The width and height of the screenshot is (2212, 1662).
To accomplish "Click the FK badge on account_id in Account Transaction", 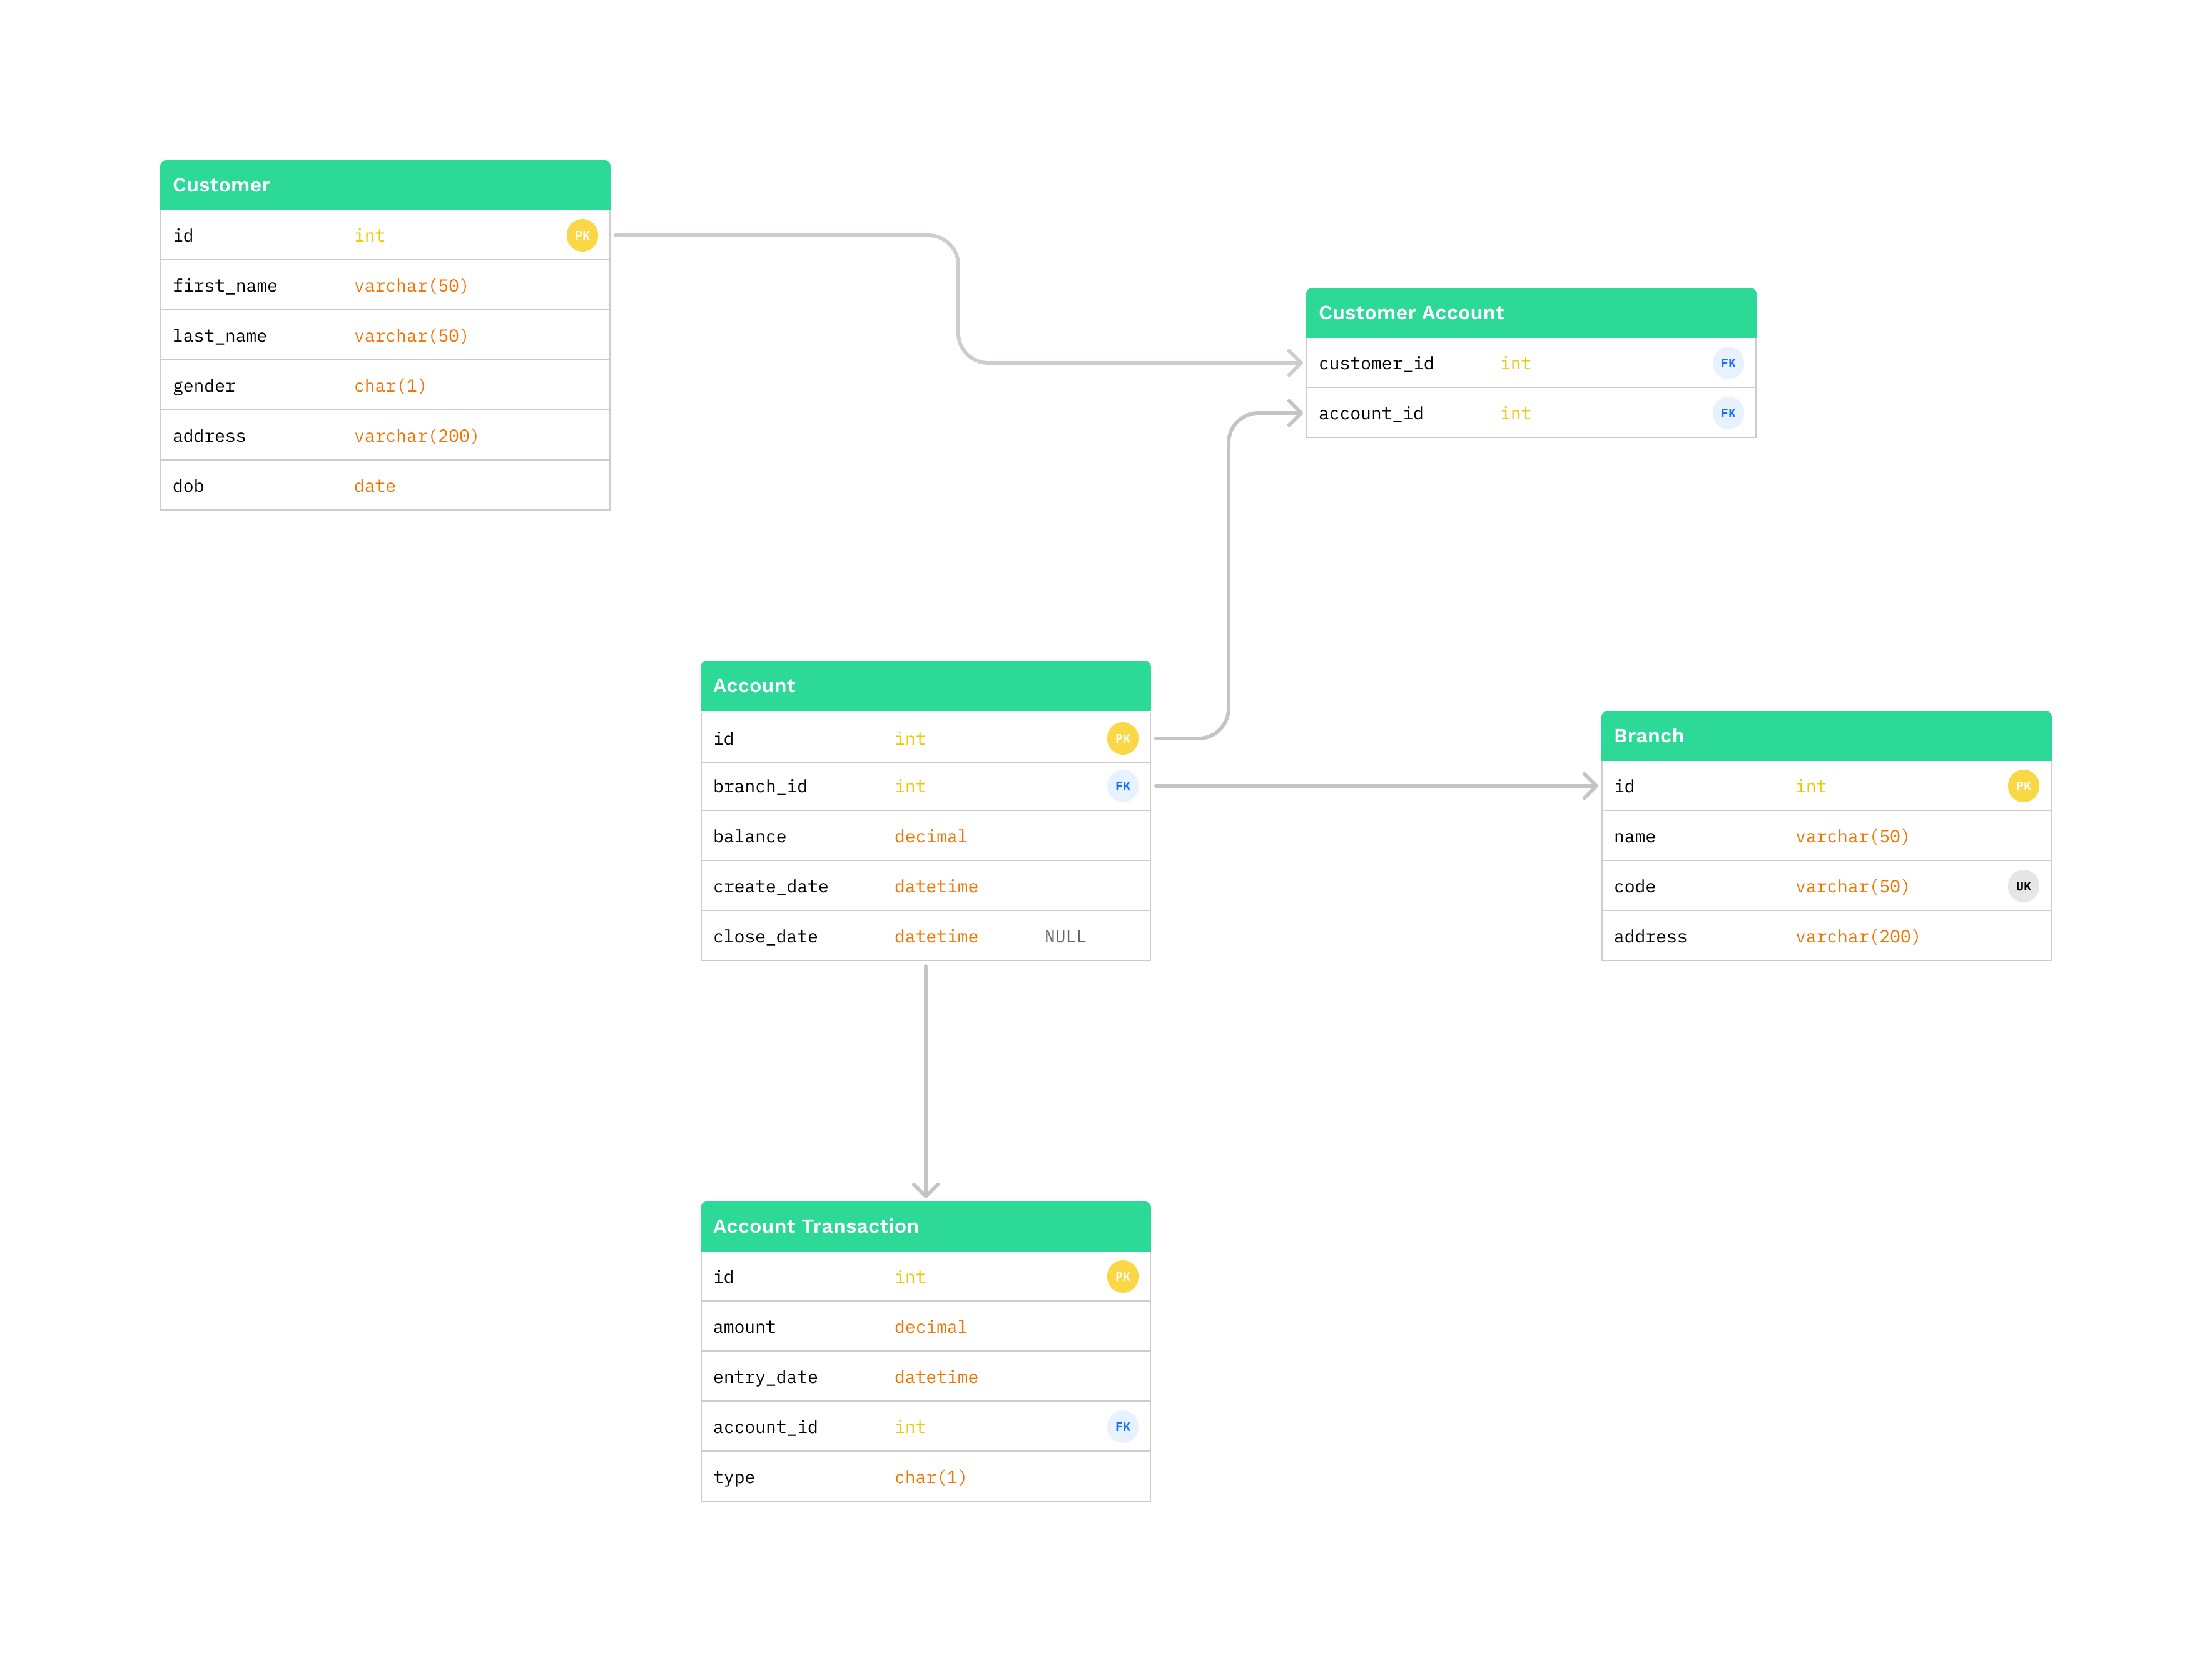I will click(1122, 1427).
